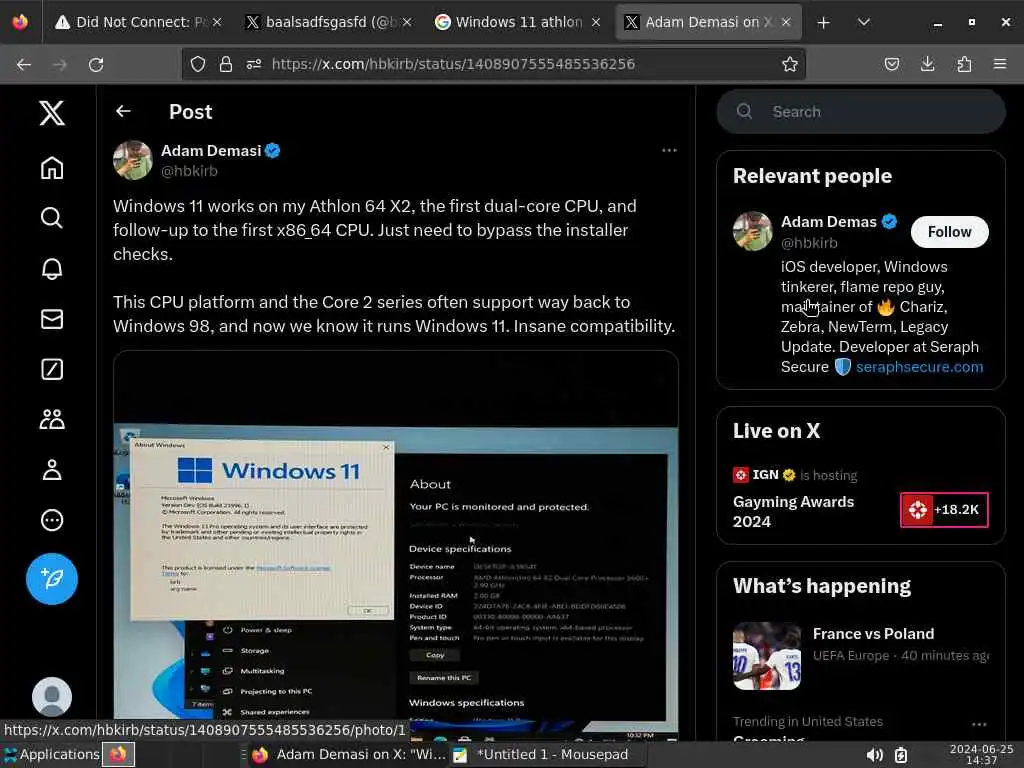This screenshot has width=1024, height=768.
Task: Go back with the Post back arrow
Action: tap(123, 112)
